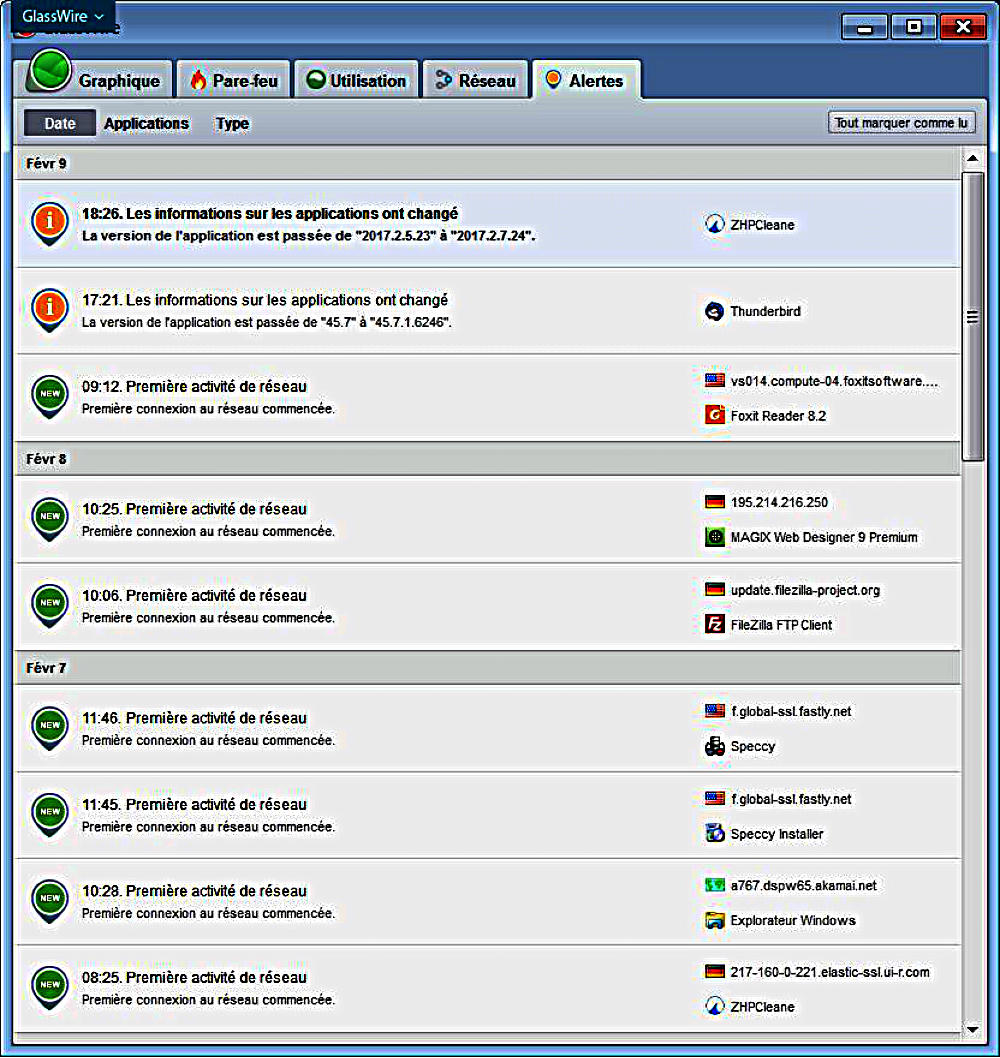The image size is (1000, 1058).
Task: Click the Speccy Installer icon
Action: coord(715,833)
